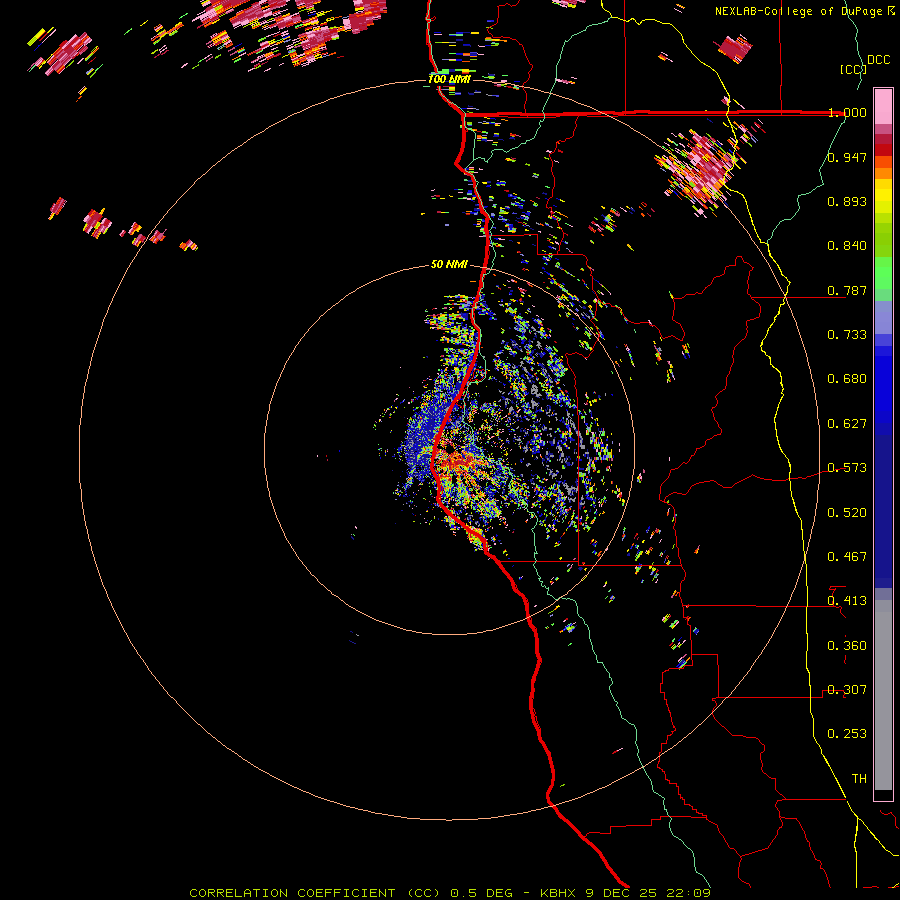Click the 0.947 scale value
This screenshot has height=900, width=900.
[x=847, y=157]
